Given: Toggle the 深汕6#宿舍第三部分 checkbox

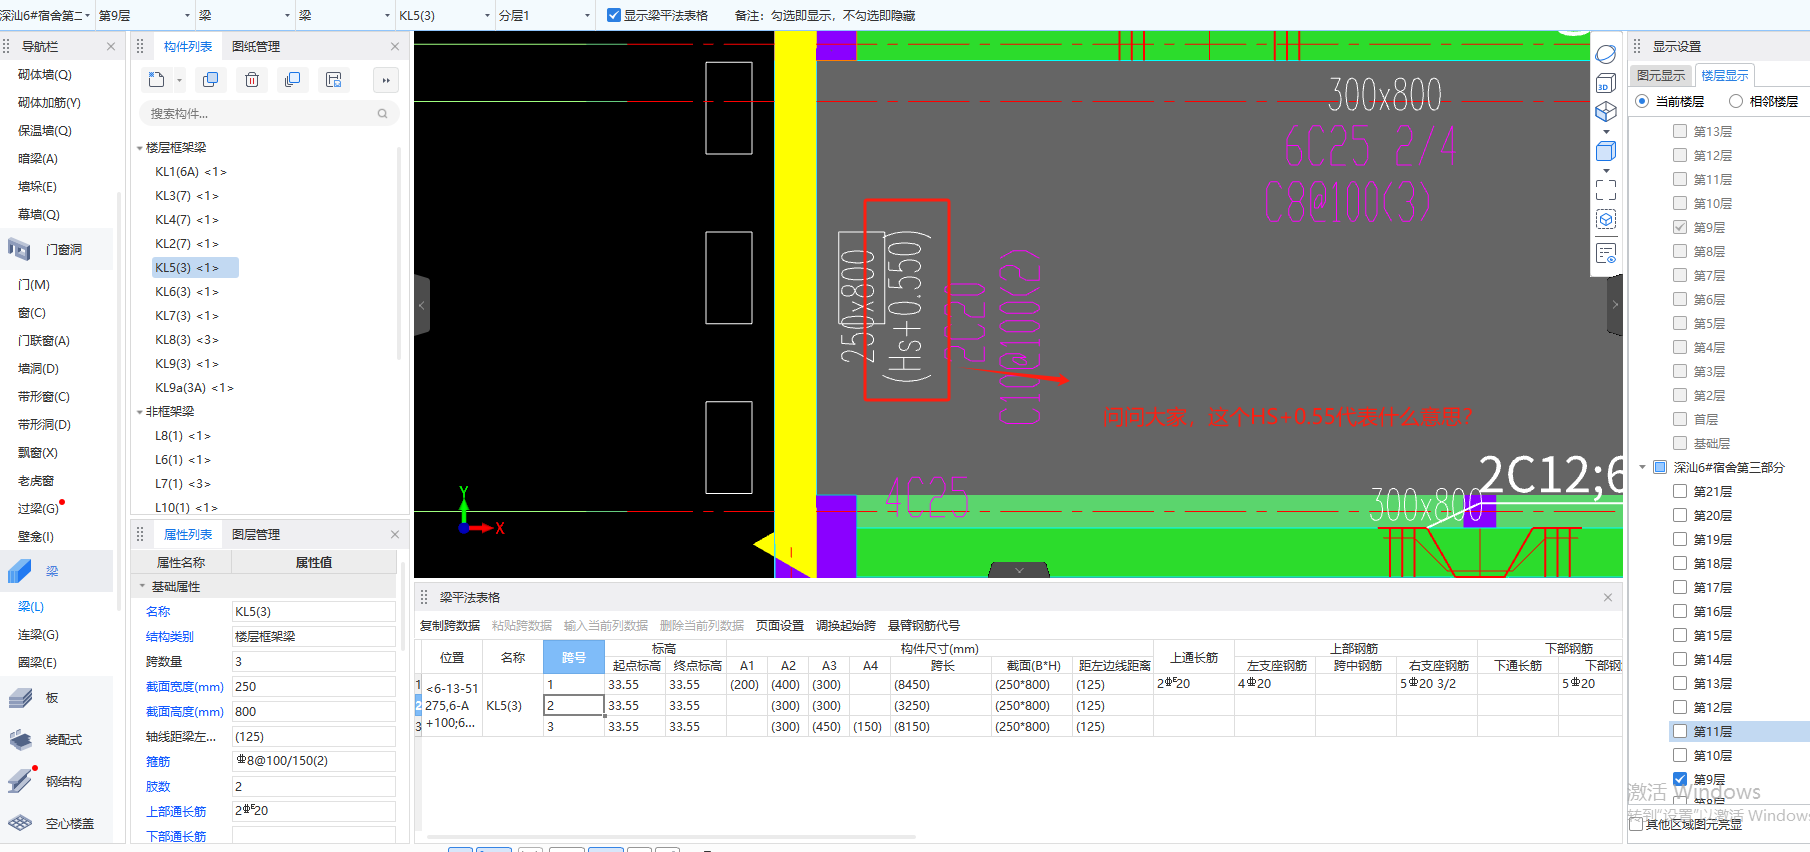Looking at the screenshot, I should (x=1660, y=467).
